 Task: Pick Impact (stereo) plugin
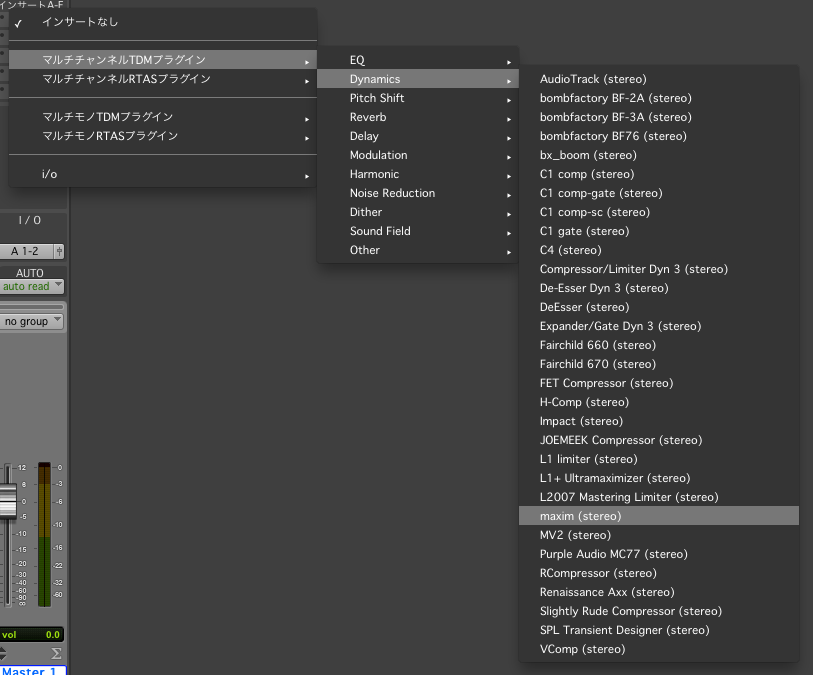659,421
